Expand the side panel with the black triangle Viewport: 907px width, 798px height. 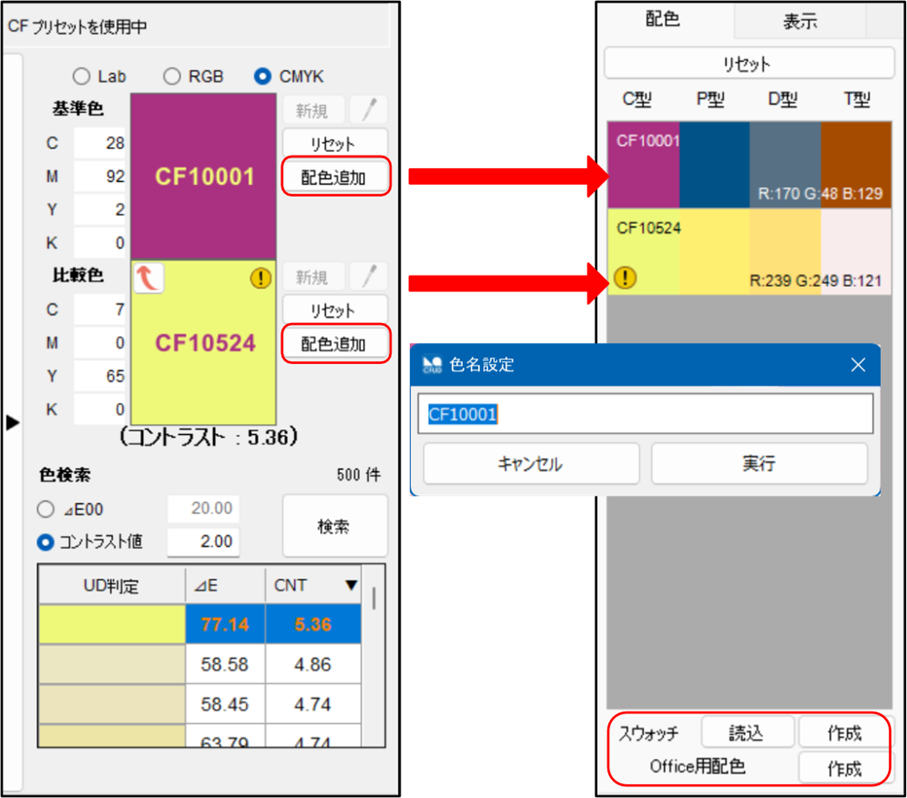(12, 423)
